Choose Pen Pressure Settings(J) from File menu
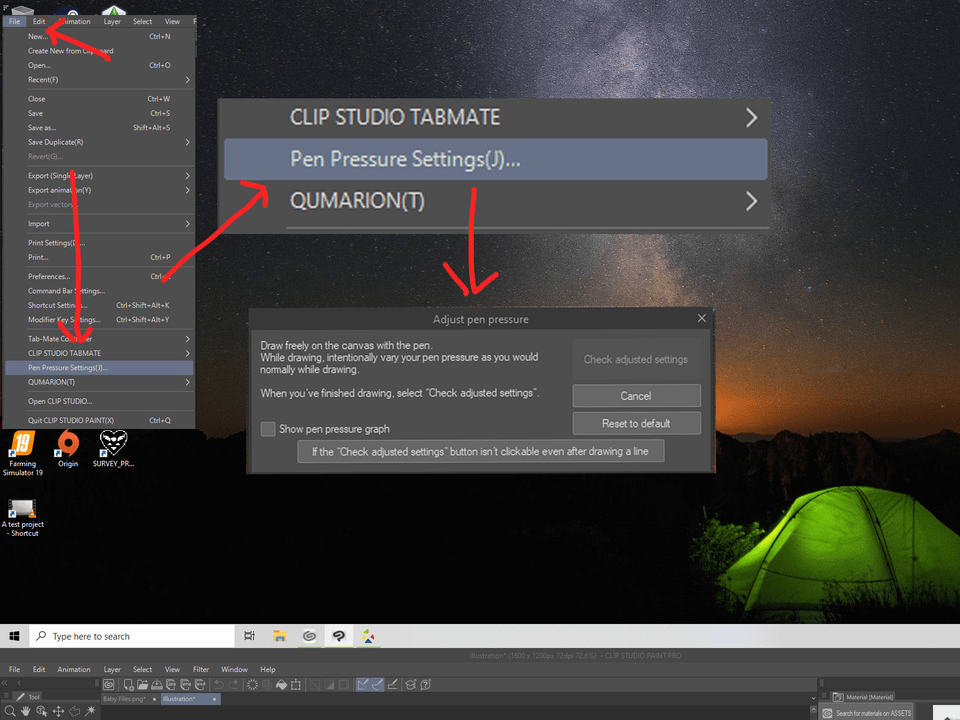This screenshot has width=960, height=720. [x=68, y=368]
